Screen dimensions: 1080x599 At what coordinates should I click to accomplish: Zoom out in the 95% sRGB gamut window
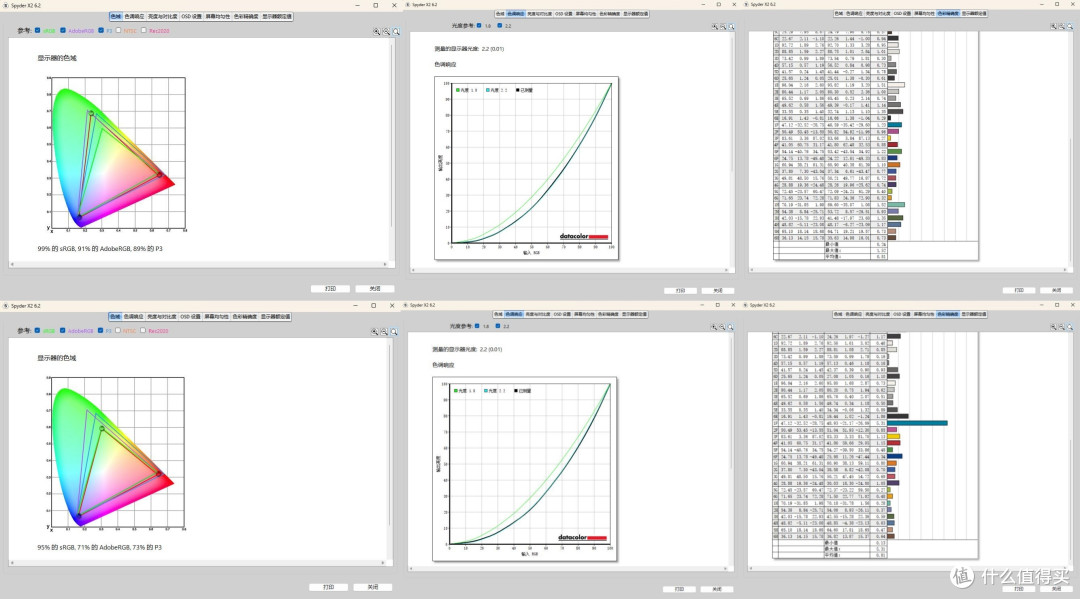(384, 331)
